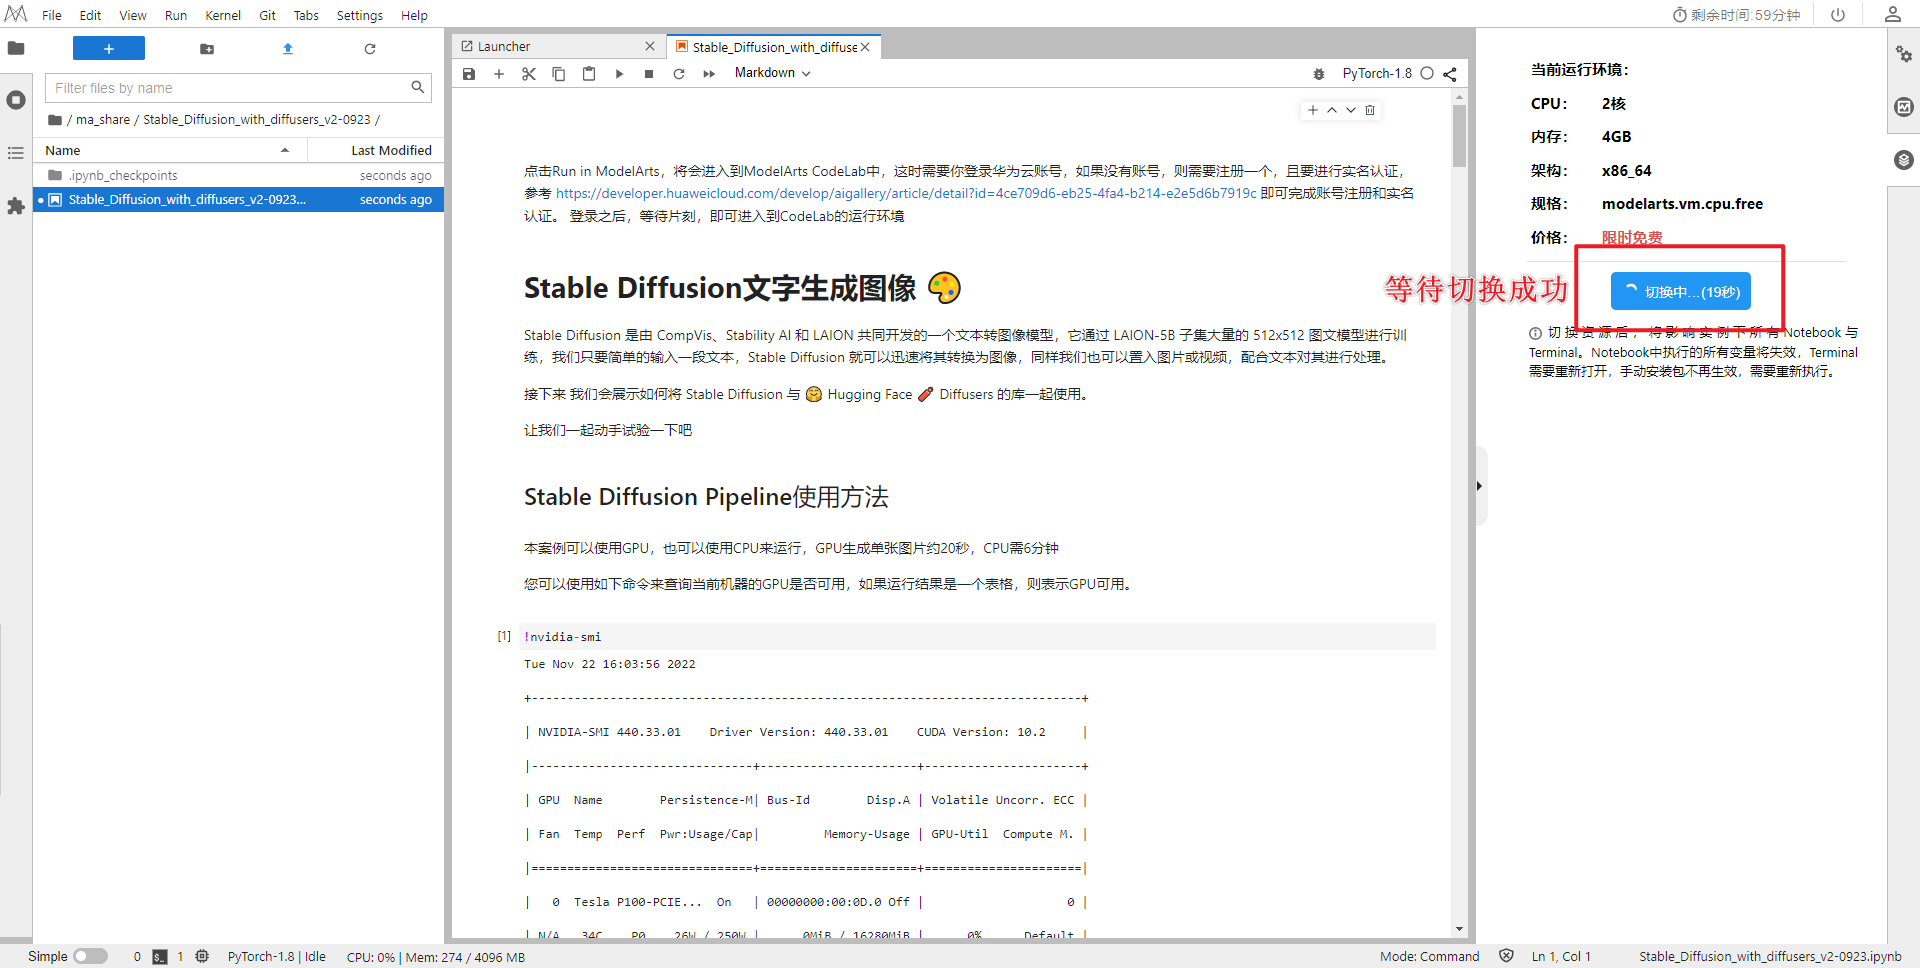Open the Run menu
The image size is (1920, 968).
click(176, 15)
